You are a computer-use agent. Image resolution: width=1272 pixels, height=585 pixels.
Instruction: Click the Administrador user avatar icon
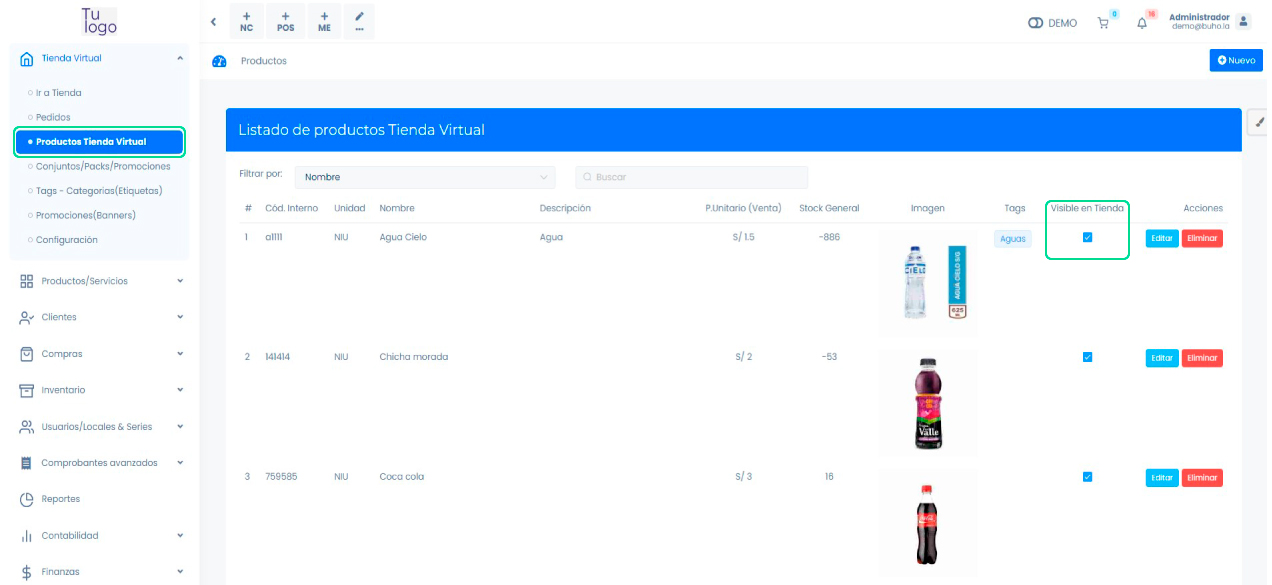(x=1243, y=22)
